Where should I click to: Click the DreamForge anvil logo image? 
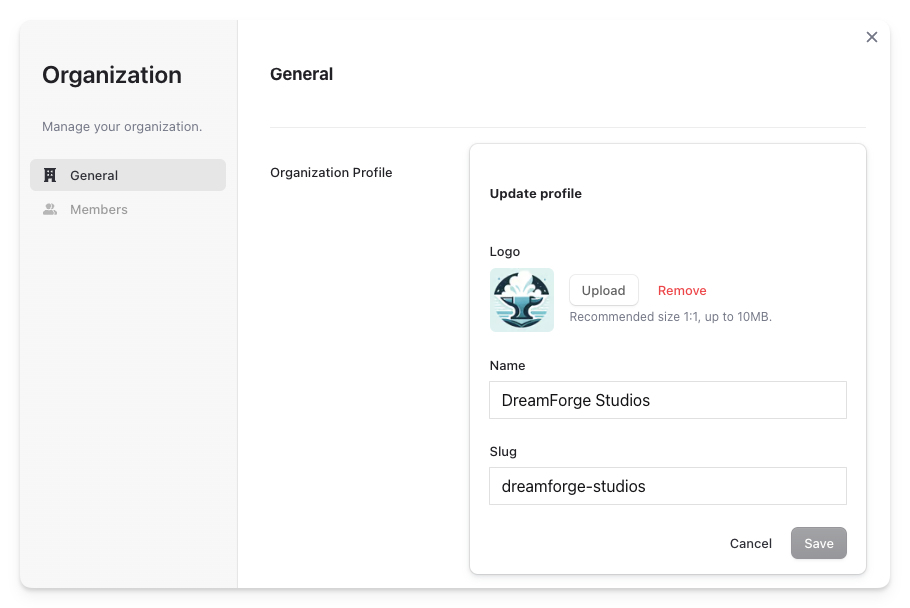522,300
